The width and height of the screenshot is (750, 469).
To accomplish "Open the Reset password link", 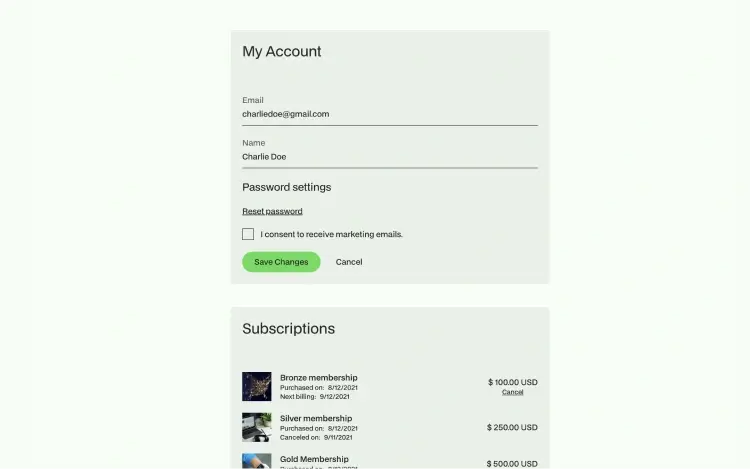I will [x=272, y=211].
